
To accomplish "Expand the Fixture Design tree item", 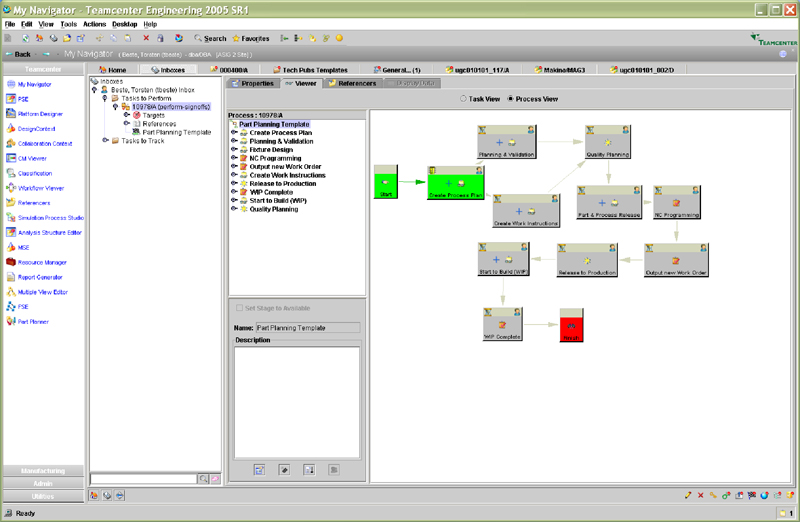I will pyautogui.click(x=234, y=150).
